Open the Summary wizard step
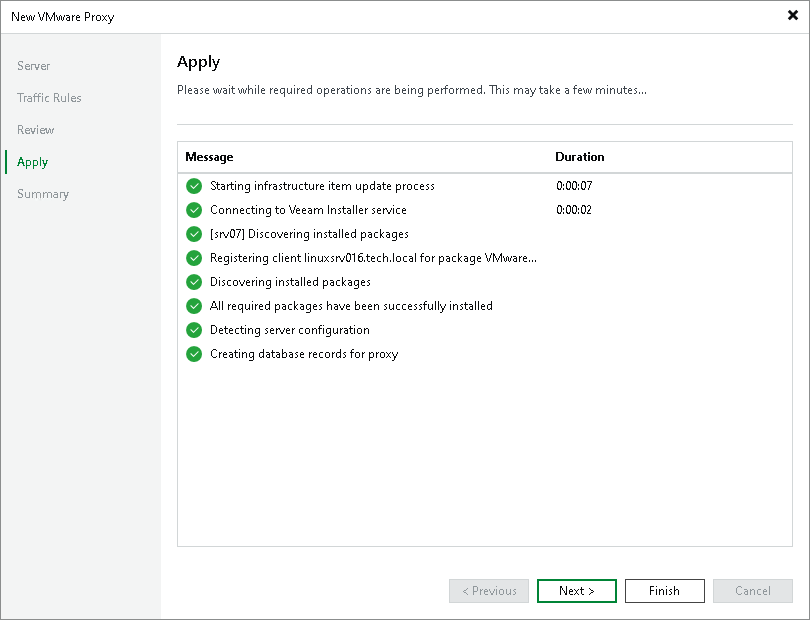The height and width of the screenshot is (620, 810). tap(43, 194)
